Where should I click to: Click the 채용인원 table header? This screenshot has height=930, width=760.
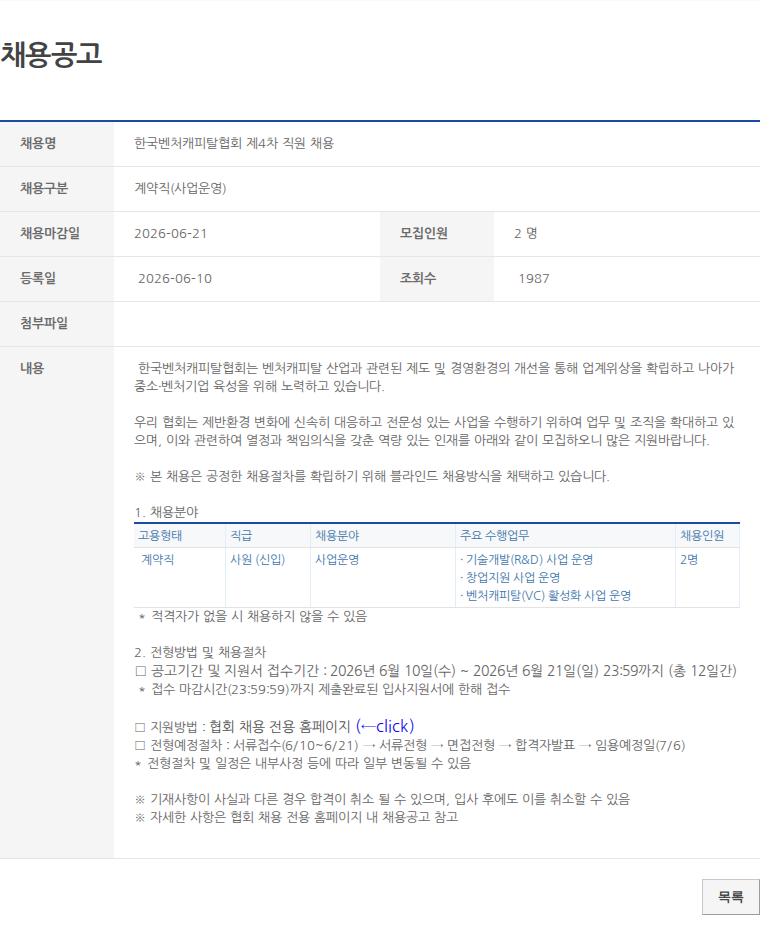pyautogui.click(x=702, y=536)
